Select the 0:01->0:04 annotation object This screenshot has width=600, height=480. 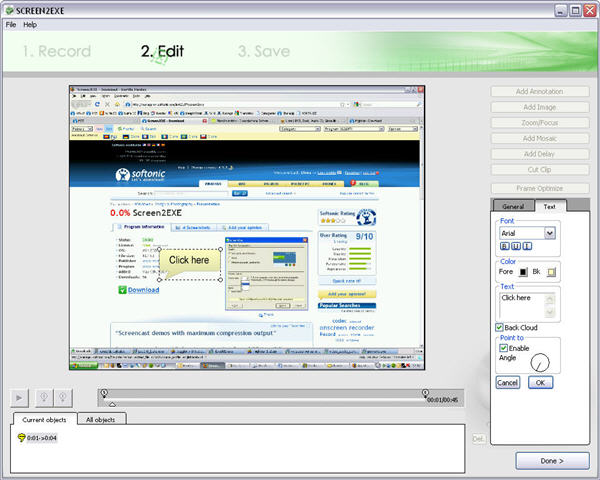click(x=42, y=438)
